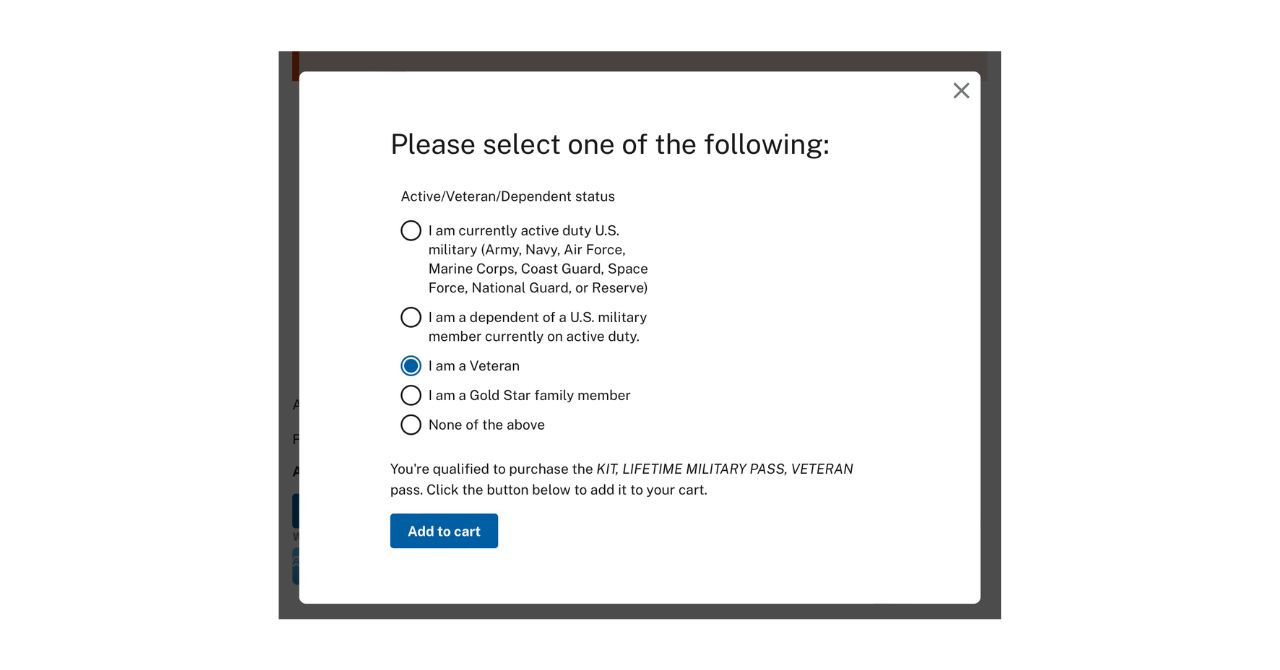Close the dialog using the X icon
The image size is (1280, 670).
[961, 91]
